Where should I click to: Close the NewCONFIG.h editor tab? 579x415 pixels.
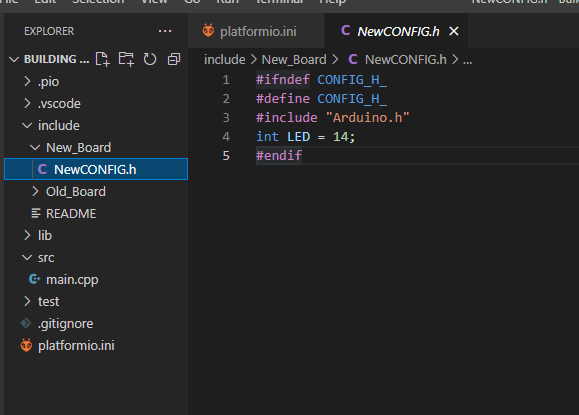[x=454, y=31]
